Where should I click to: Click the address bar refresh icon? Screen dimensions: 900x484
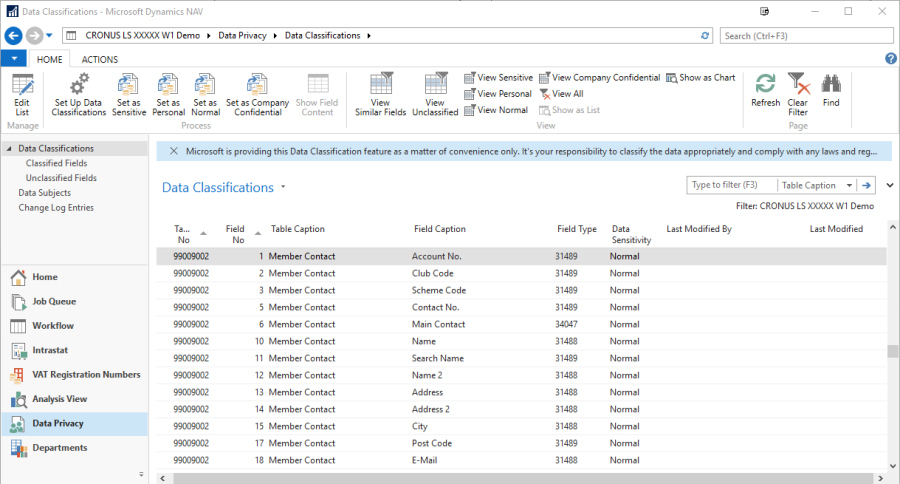[705, 36]
